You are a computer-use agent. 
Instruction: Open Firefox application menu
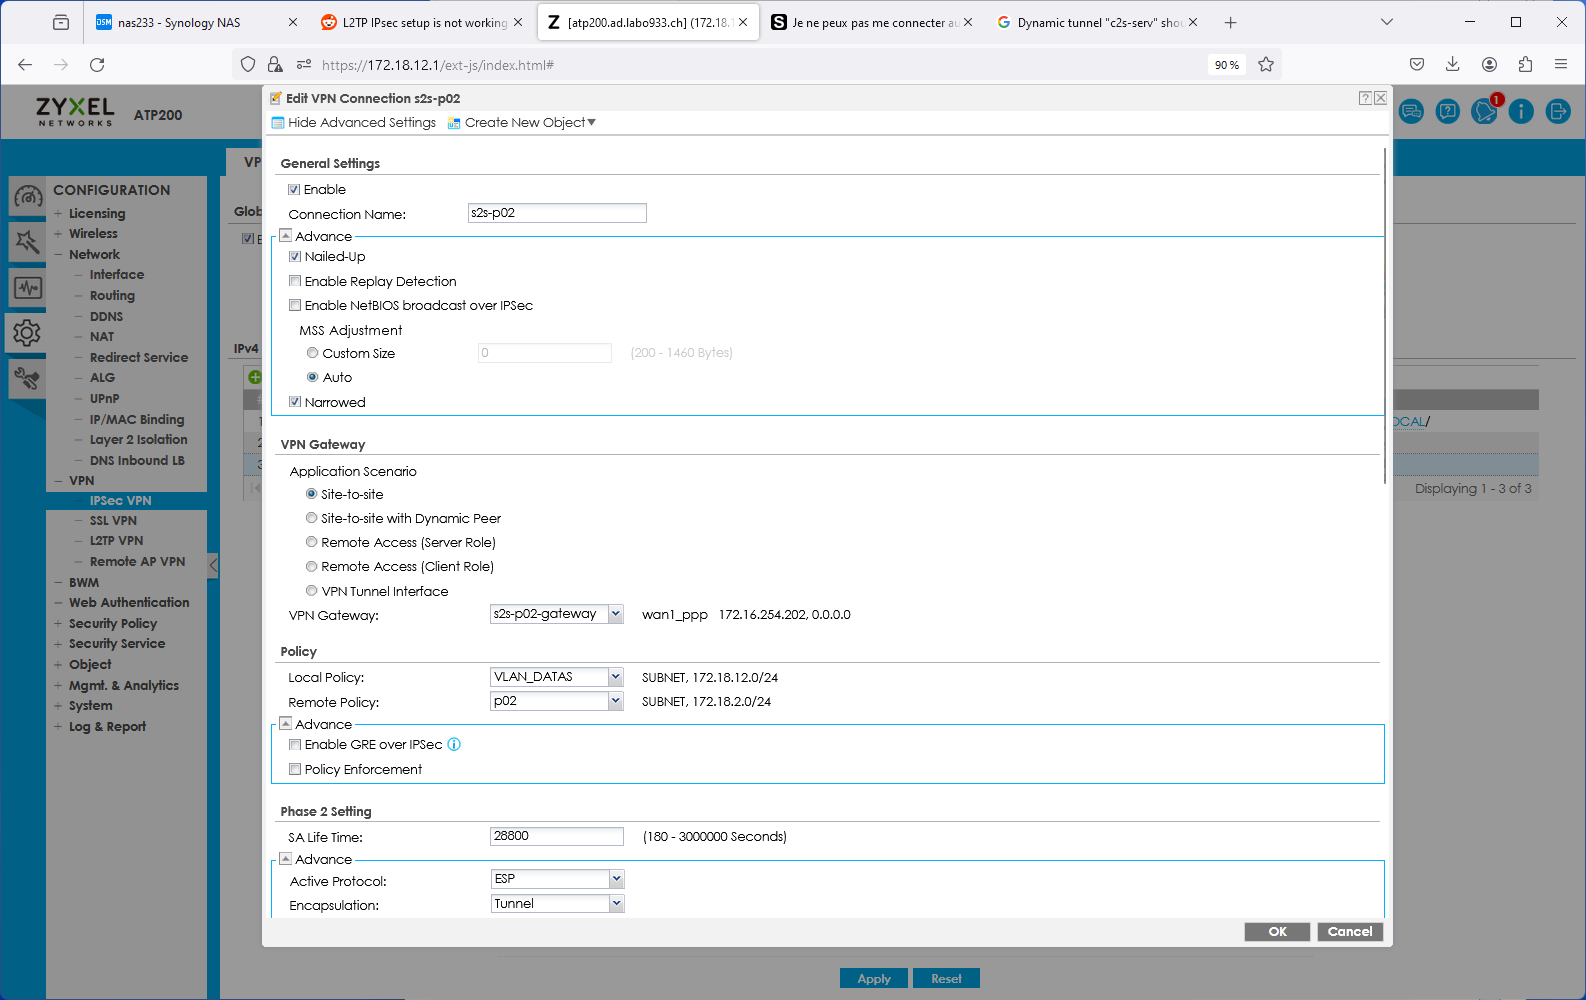(x=1561, y=65)
